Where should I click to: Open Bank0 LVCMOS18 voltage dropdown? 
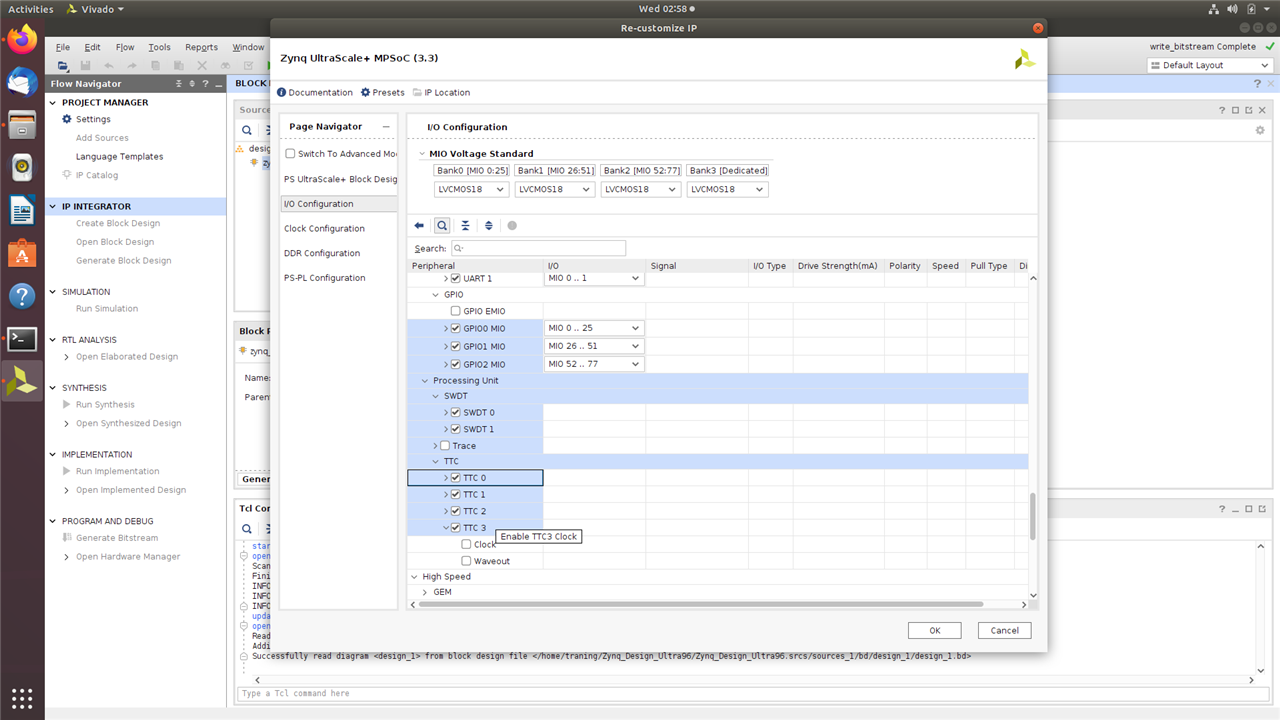click(x=471, y=189)
